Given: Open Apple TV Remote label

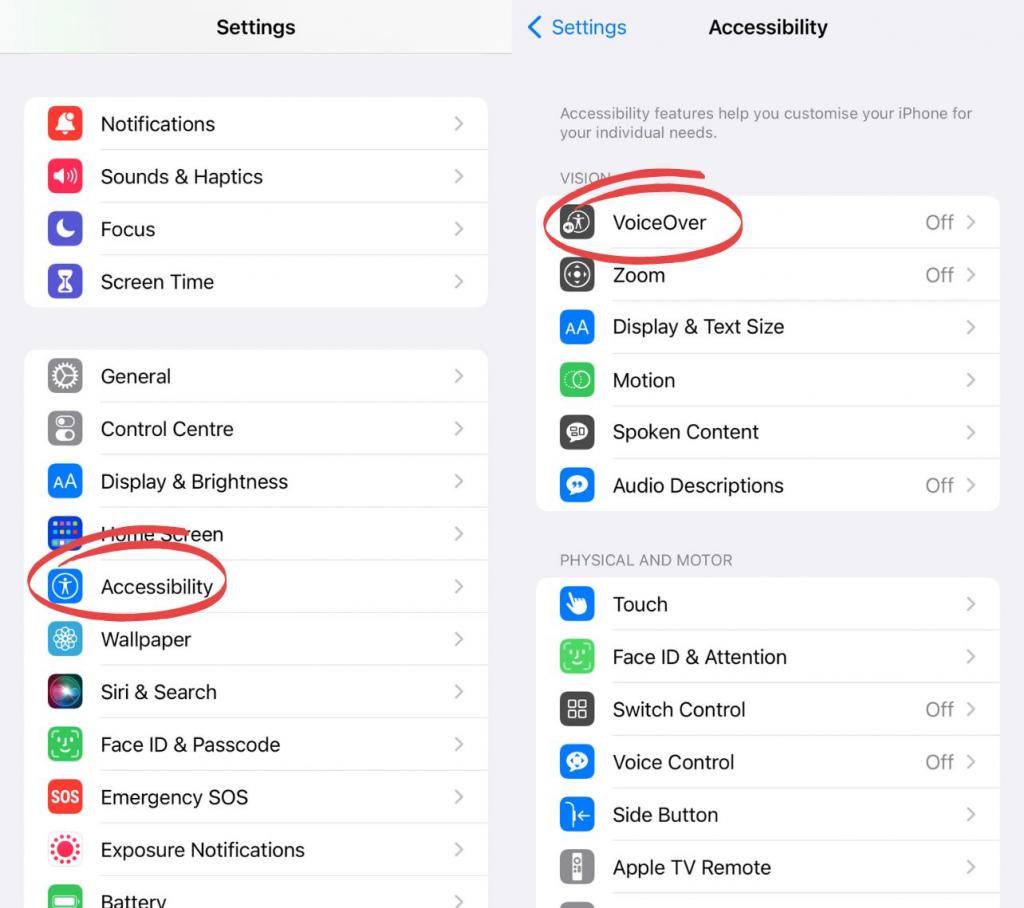Looking at the screenshot, I should pyautogui.click(x=692, y=867).
